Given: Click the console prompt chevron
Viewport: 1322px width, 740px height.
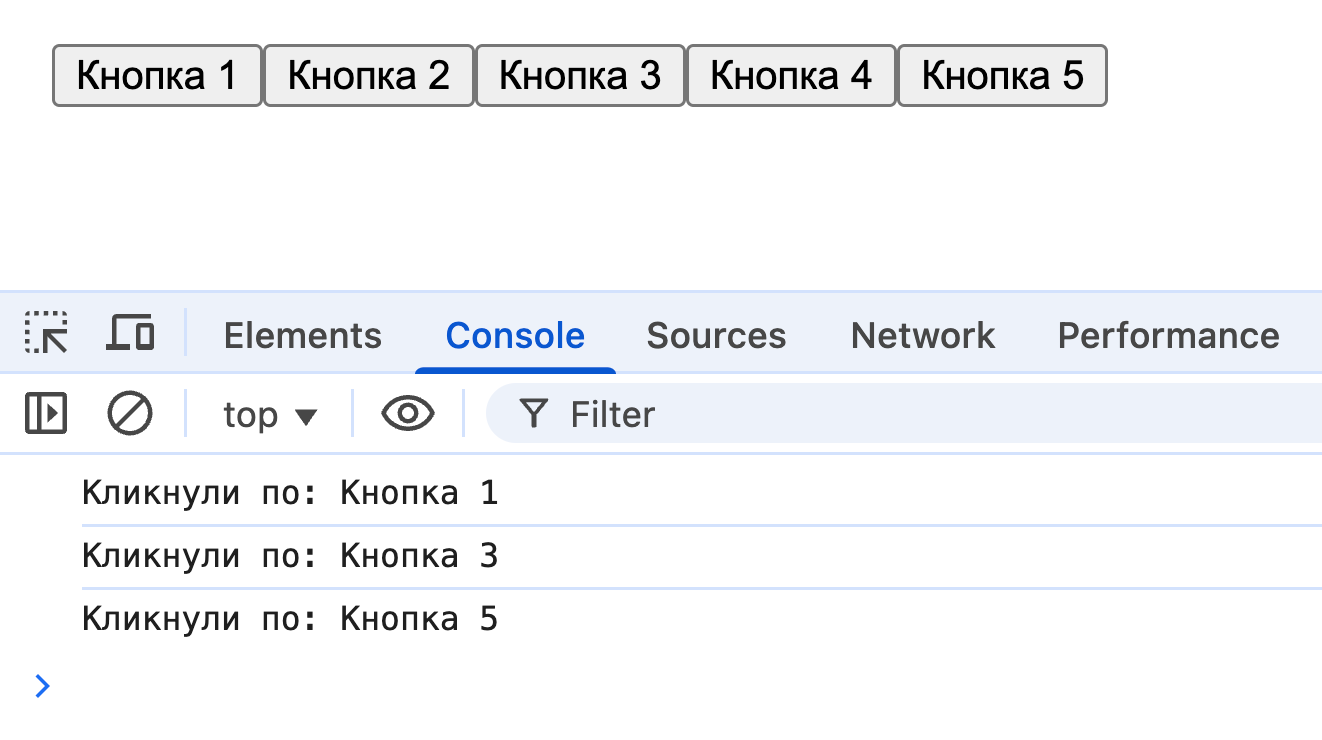Looking at the screenshot, I should pos(42,686).
